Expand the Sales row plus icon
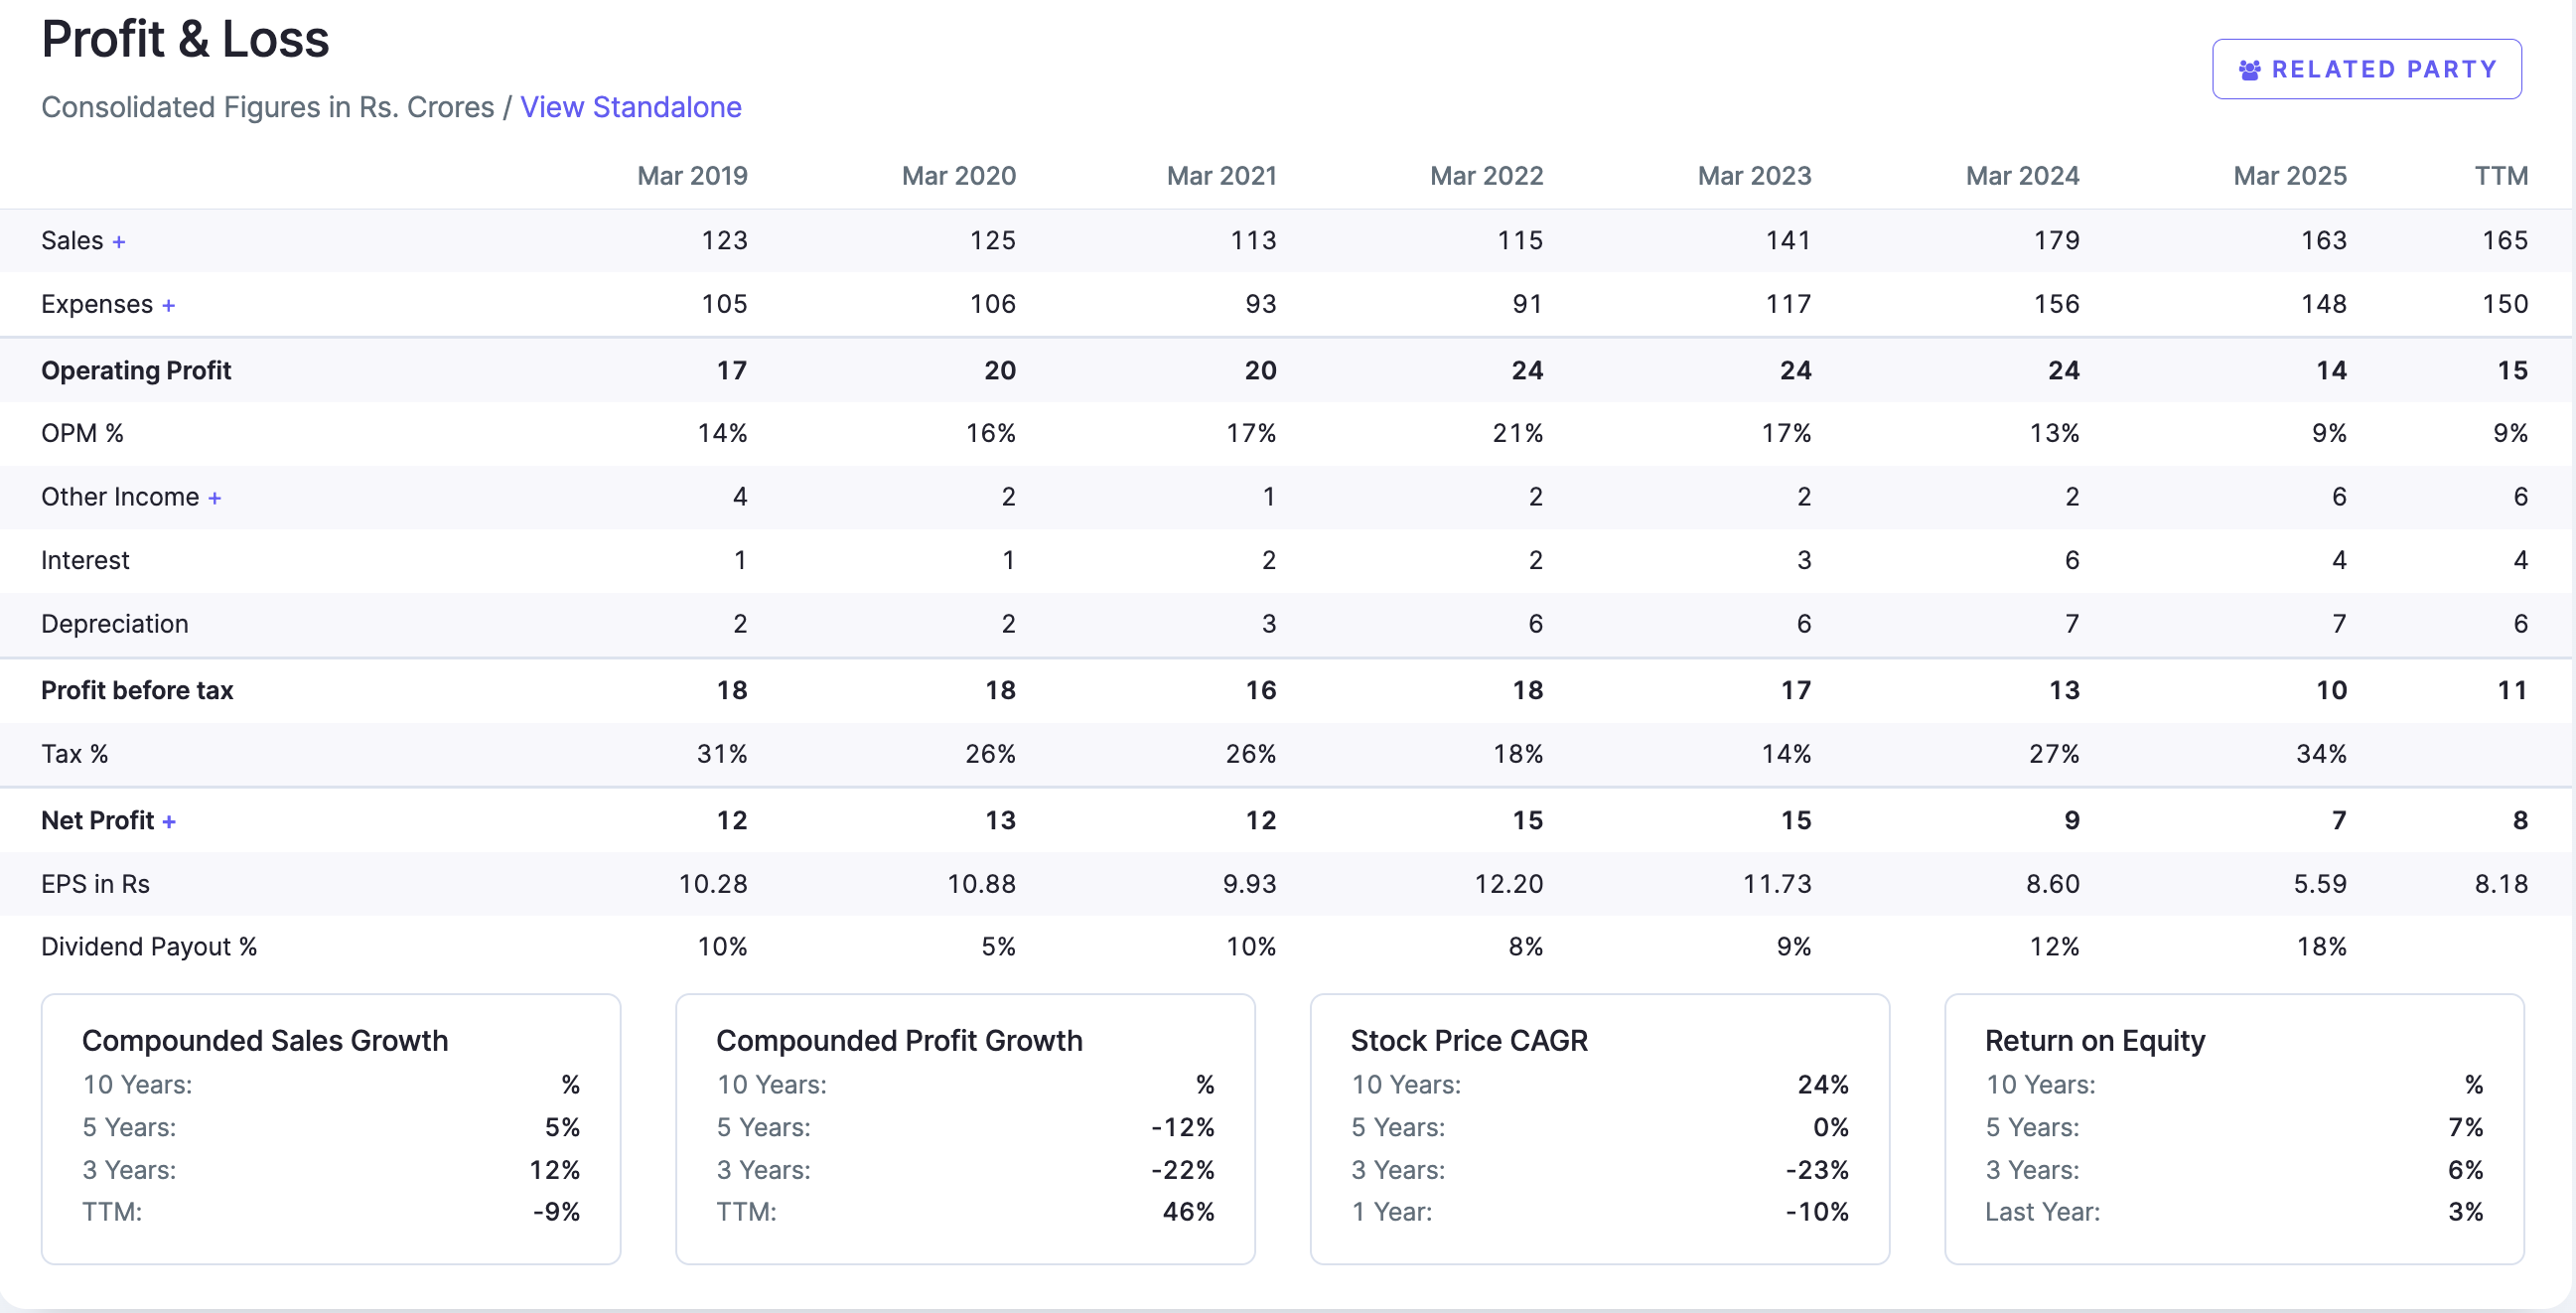2576x1313 pixels. 119,242
